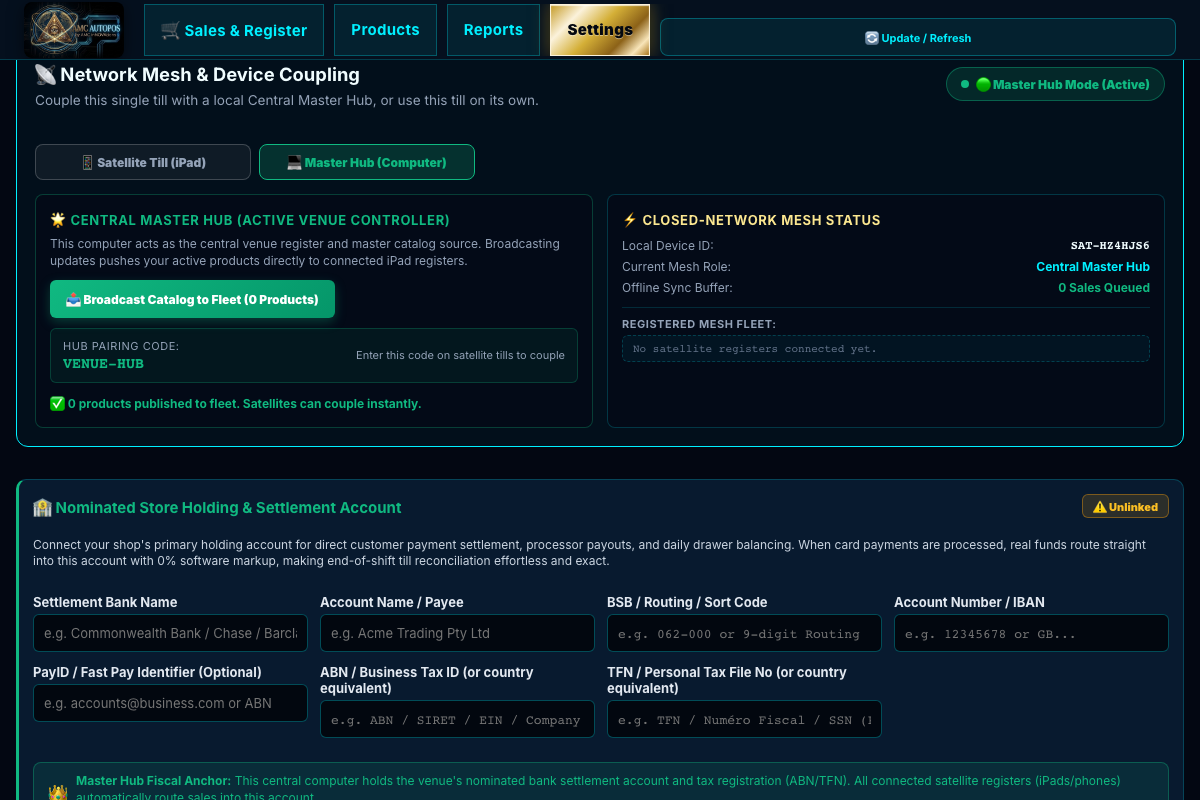Click the ABN / Business Tax ID input
The height and width of the screenshot is (800, 1200).
(457, 719)
